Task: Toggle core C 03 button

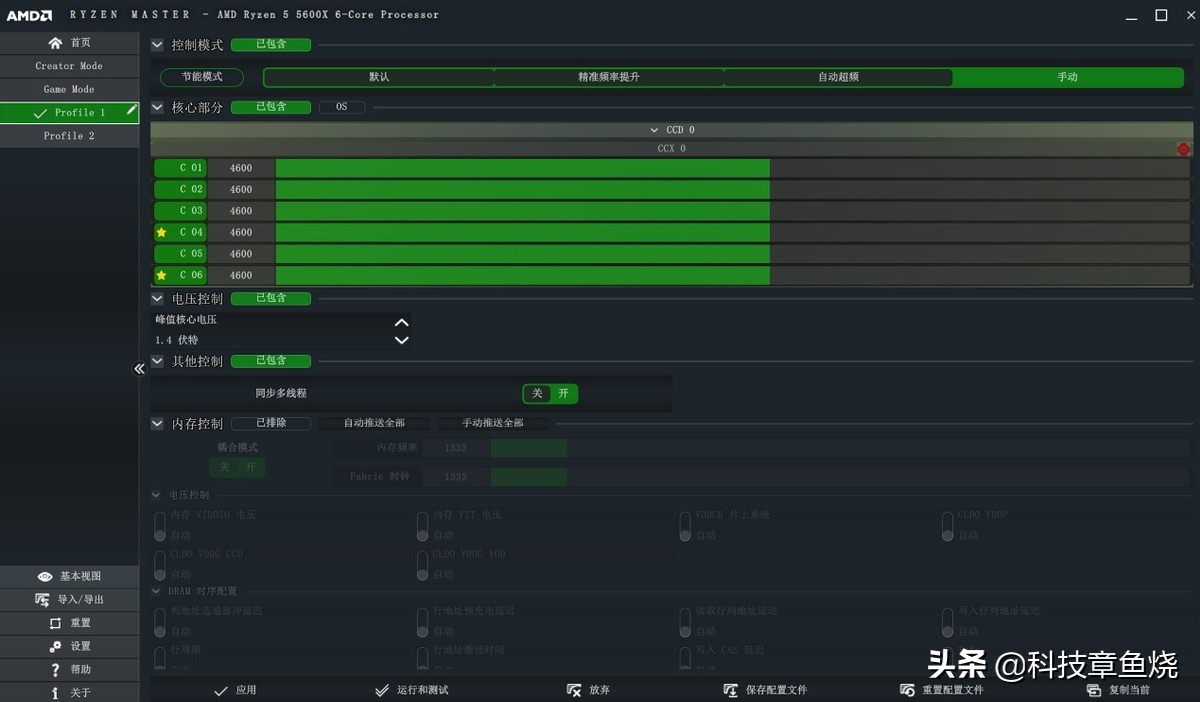Action: tap(180, 211)
